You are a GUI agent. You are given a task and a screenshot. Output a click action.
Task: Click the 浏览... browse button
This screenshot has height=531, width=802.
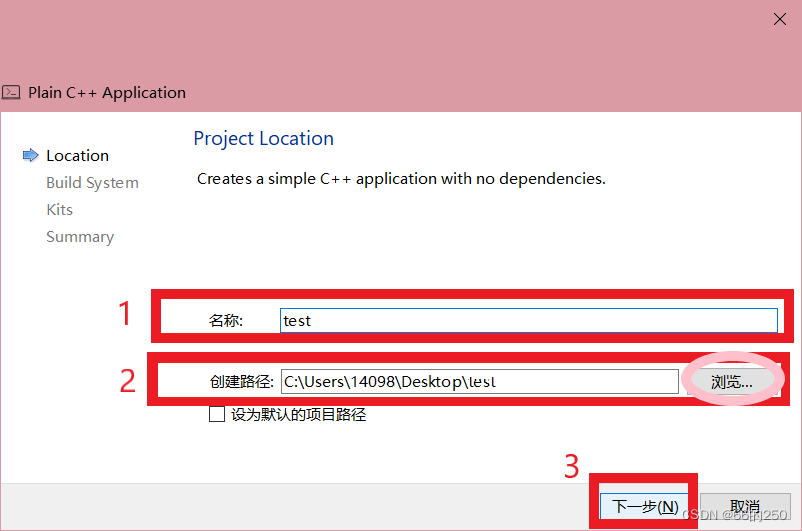(733, 382)
